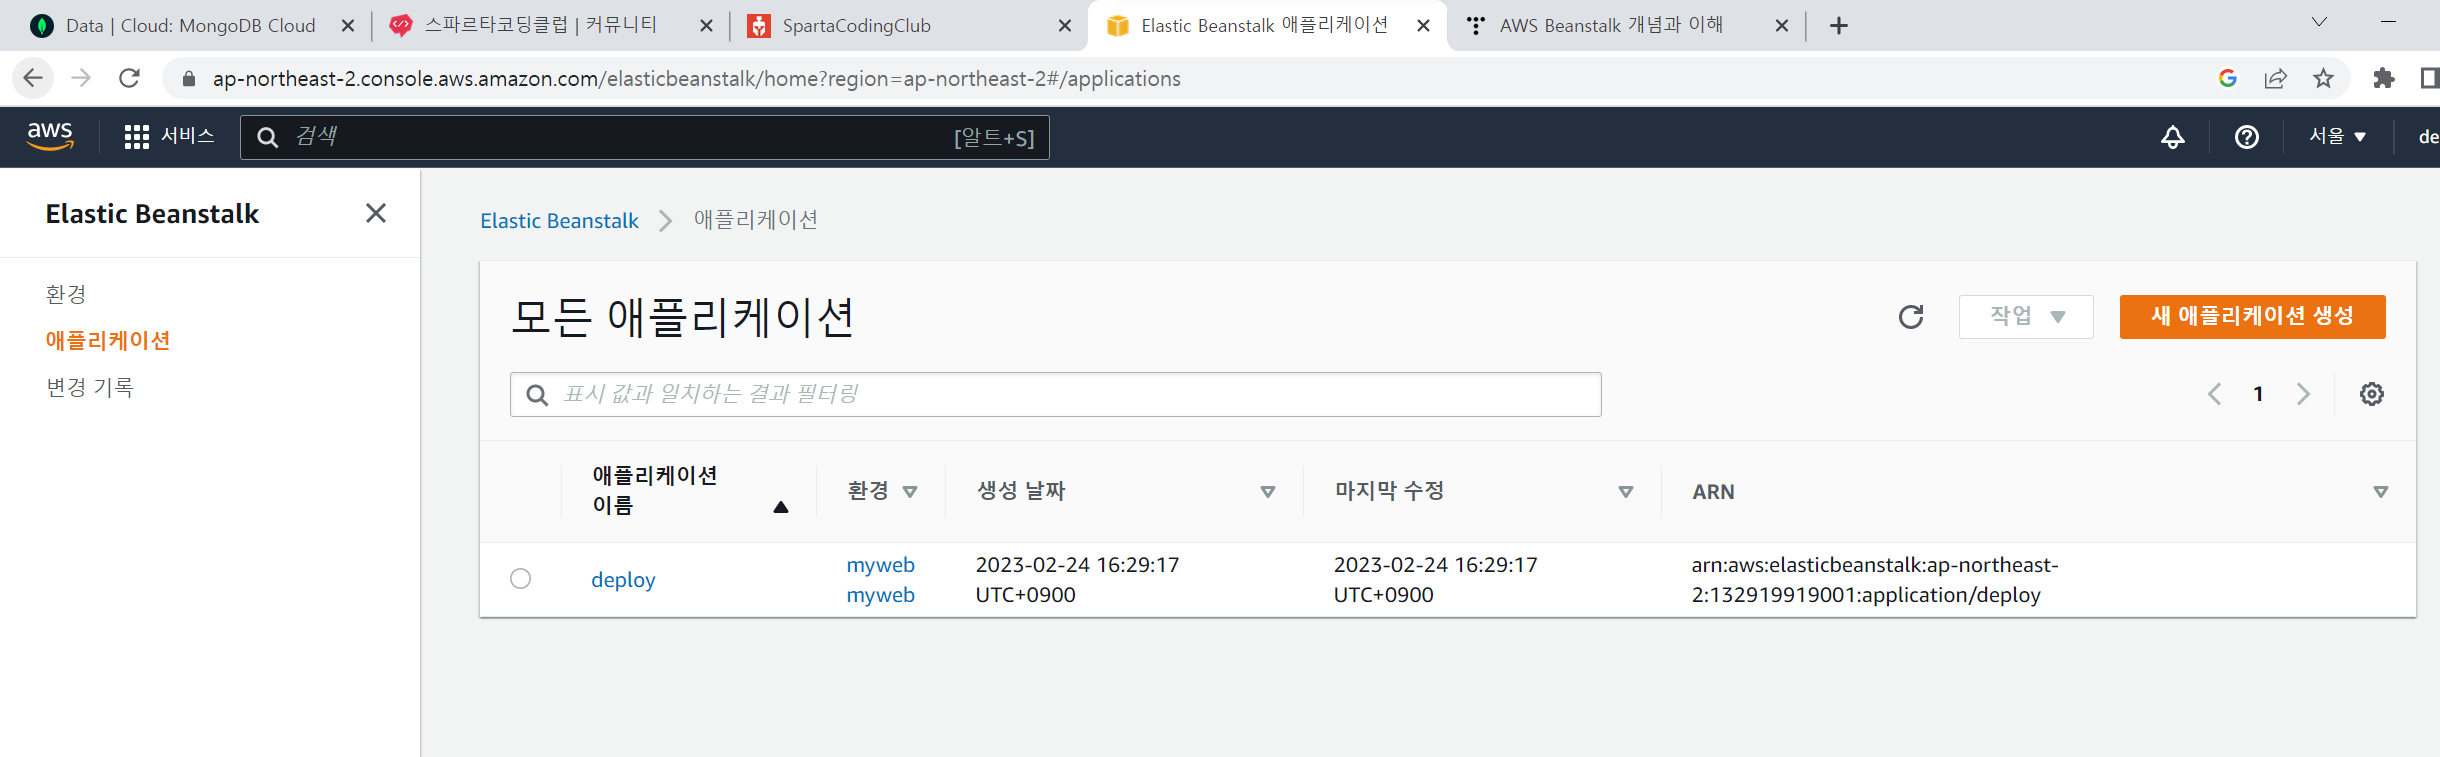Go to previous page of results
The width and height of the screenshot is (2440, 757).
(x=2214, y=394)
